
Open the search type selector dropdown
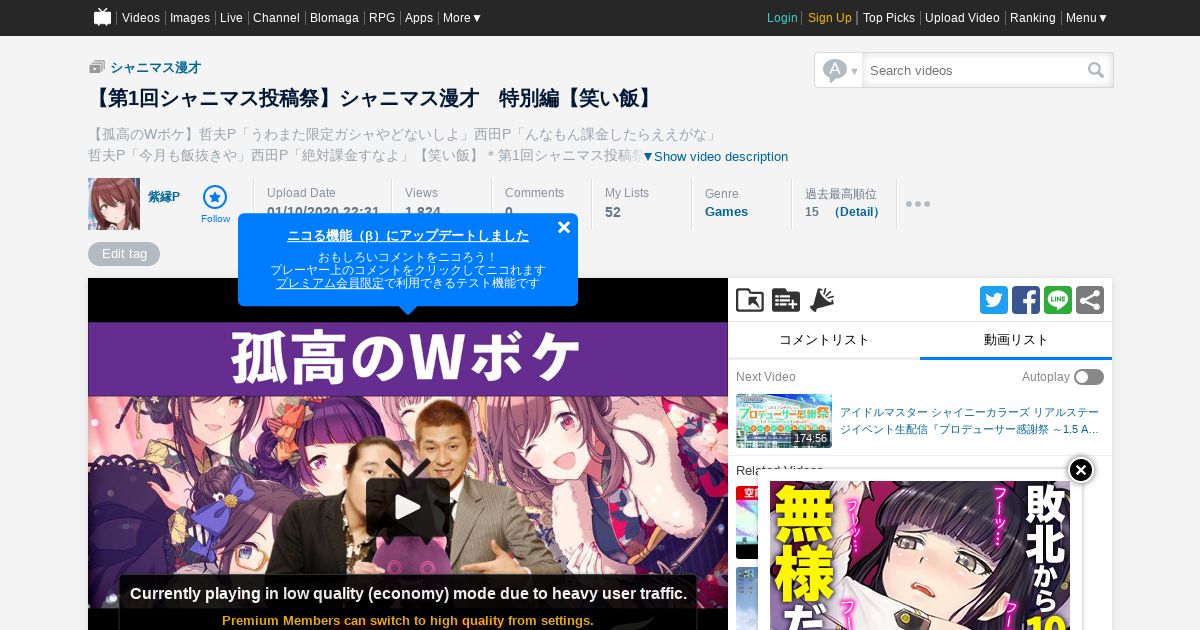(840, 70)
